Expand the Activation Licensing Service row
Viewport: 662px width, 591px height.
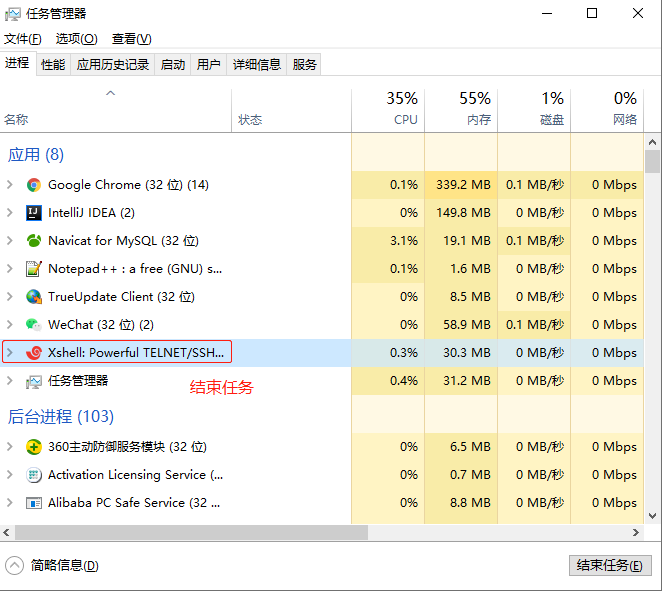[10, 474]
